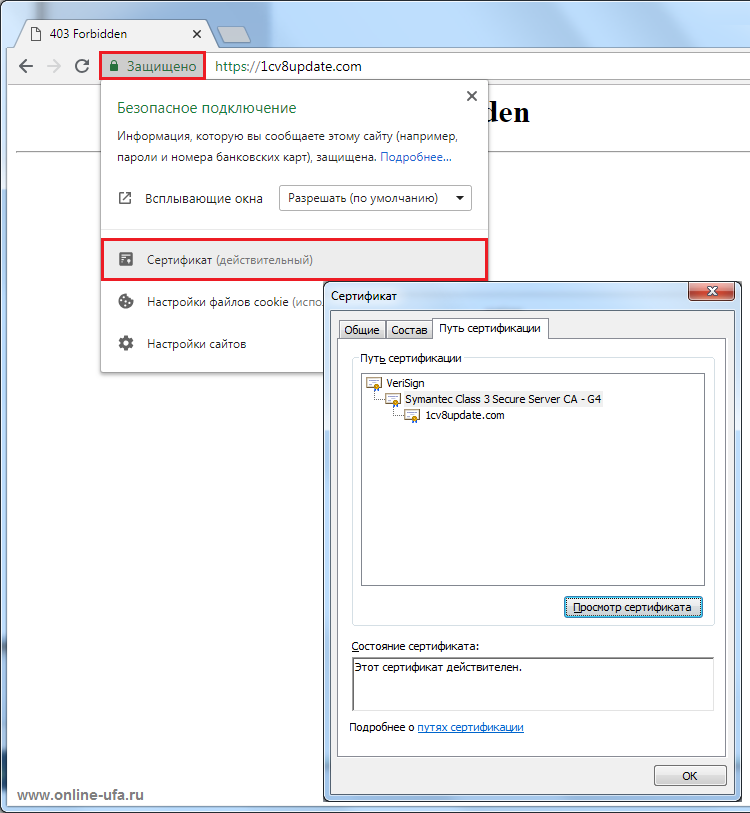Click the cookie icon in popup

pyautogui.click(x=126, y=301)
